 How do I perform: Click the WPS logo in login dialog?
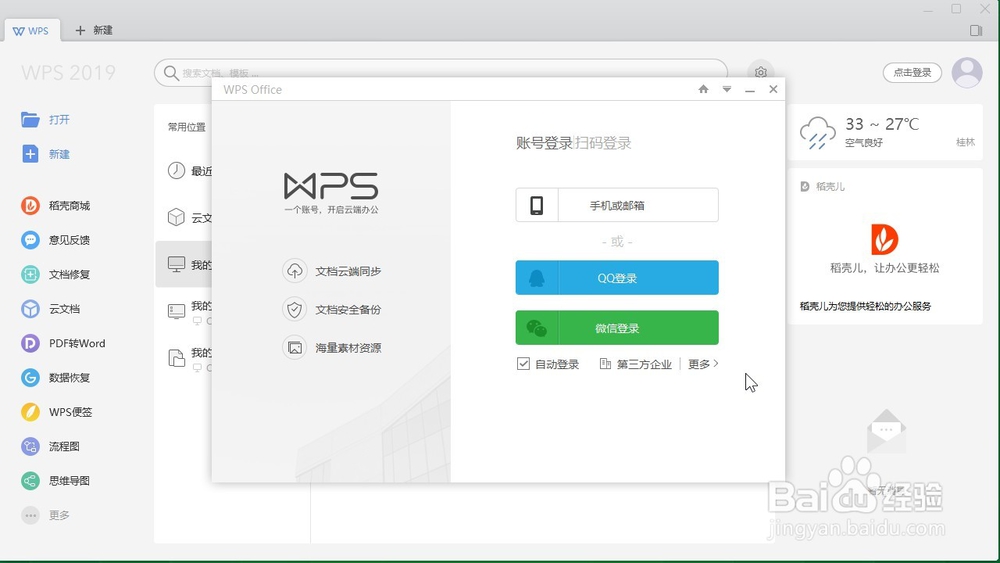tap(331, 186)
